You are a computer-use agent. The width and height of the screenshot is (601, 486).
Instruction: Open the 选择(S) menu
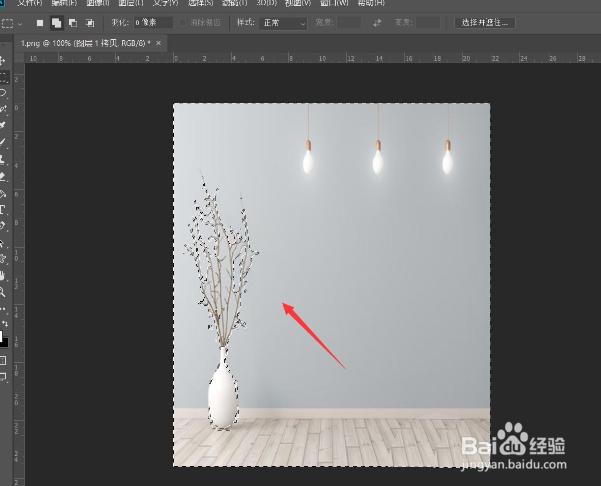pyautogui.click(x=200, y=3)
